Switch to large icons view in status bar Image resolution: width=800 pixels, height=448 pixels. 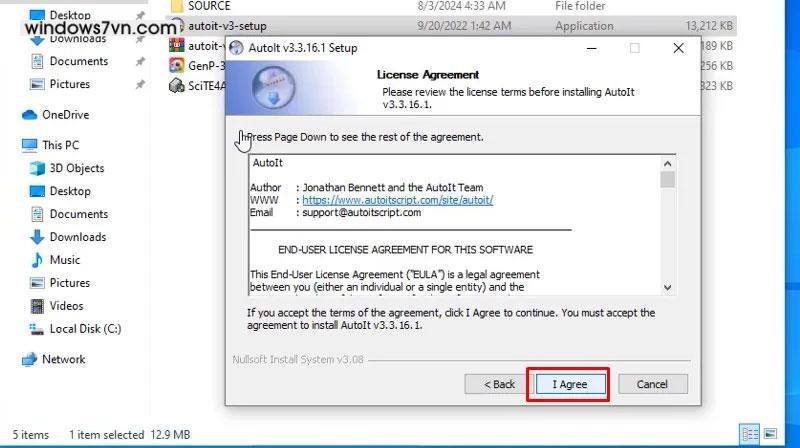click(x=770, y=434)
